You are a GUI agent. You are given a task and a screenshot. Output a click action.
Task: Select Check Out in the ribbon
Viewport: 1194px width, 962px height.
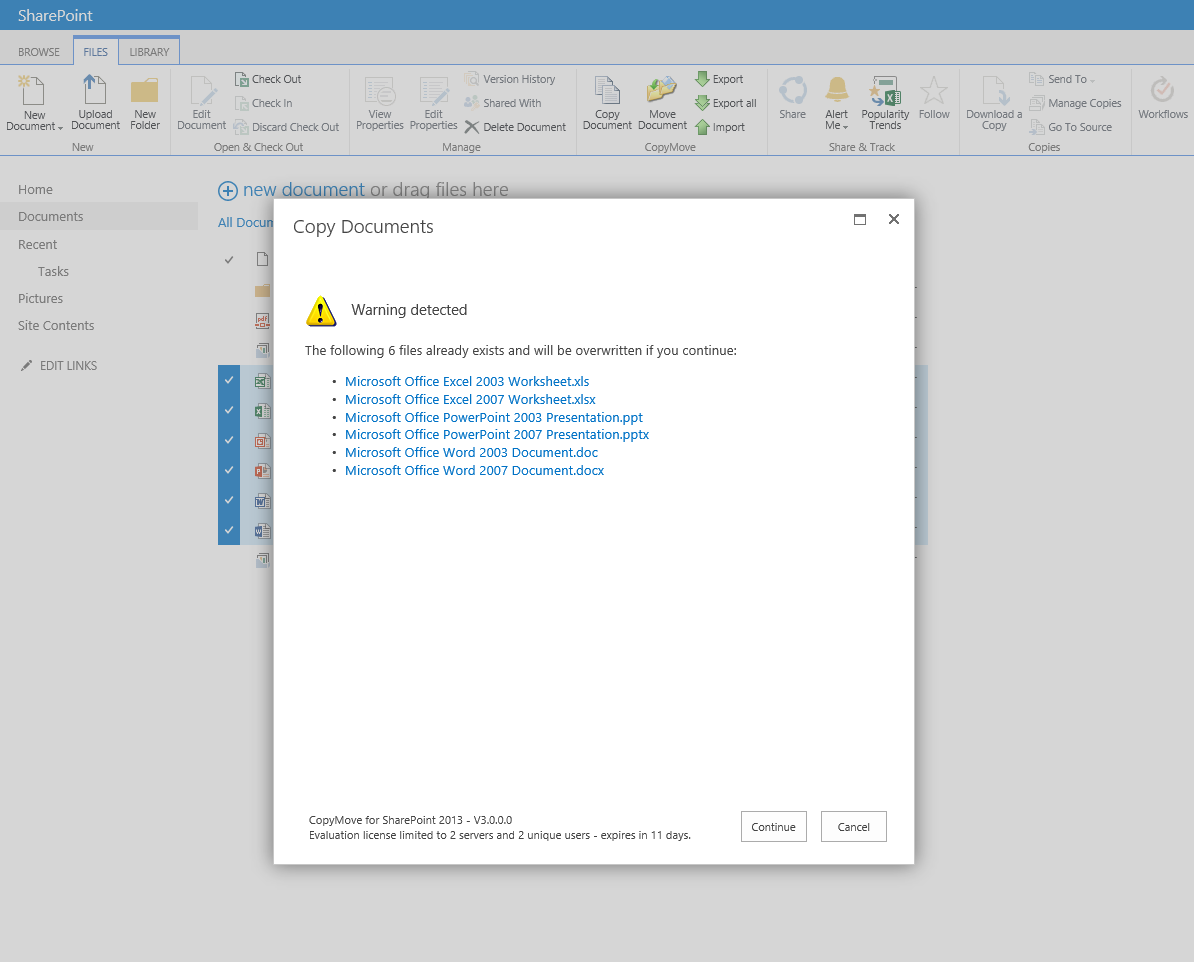tap(268, 79)
